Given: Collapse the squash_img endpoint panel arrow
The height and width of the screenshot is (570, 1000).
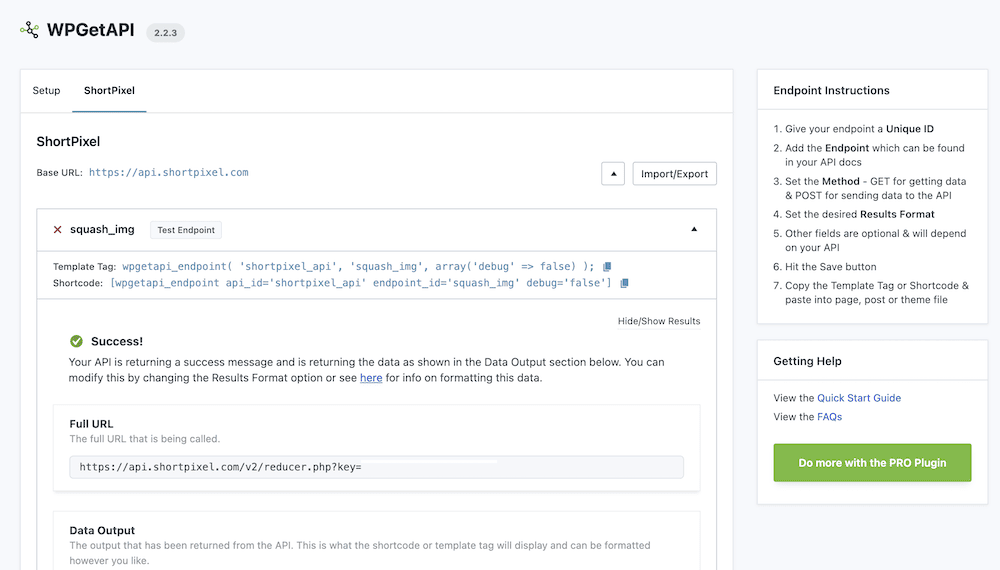Looking at the screenshot, I should click(x=694, y=230).
